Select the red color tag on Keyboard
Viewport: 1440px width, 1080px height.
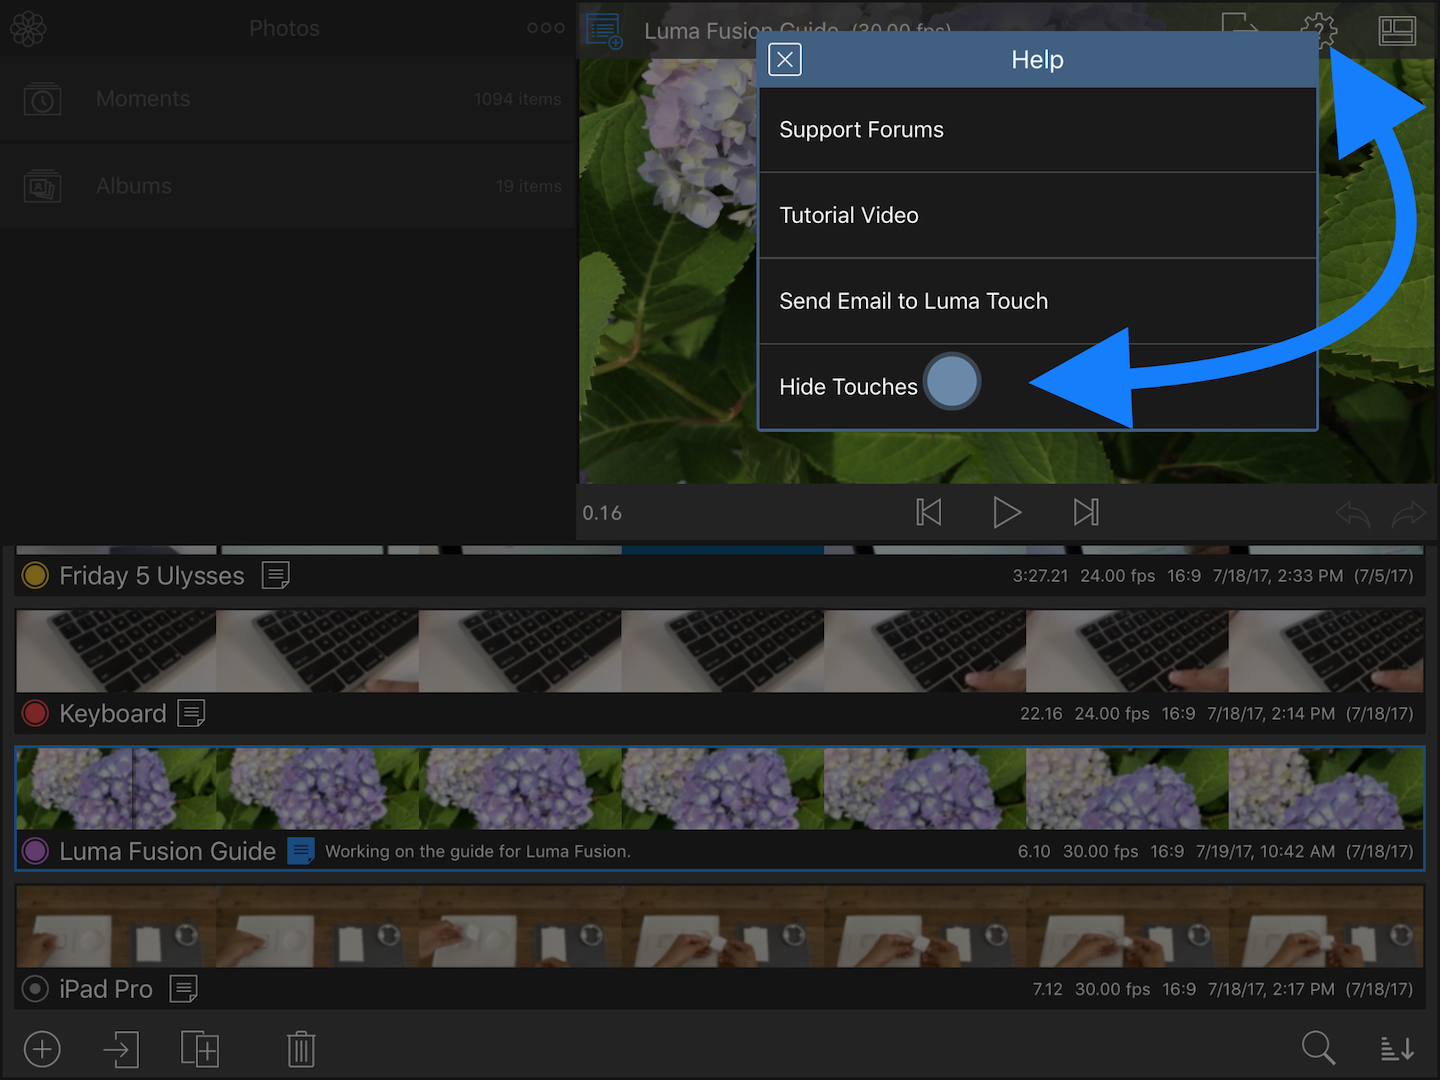35,713
